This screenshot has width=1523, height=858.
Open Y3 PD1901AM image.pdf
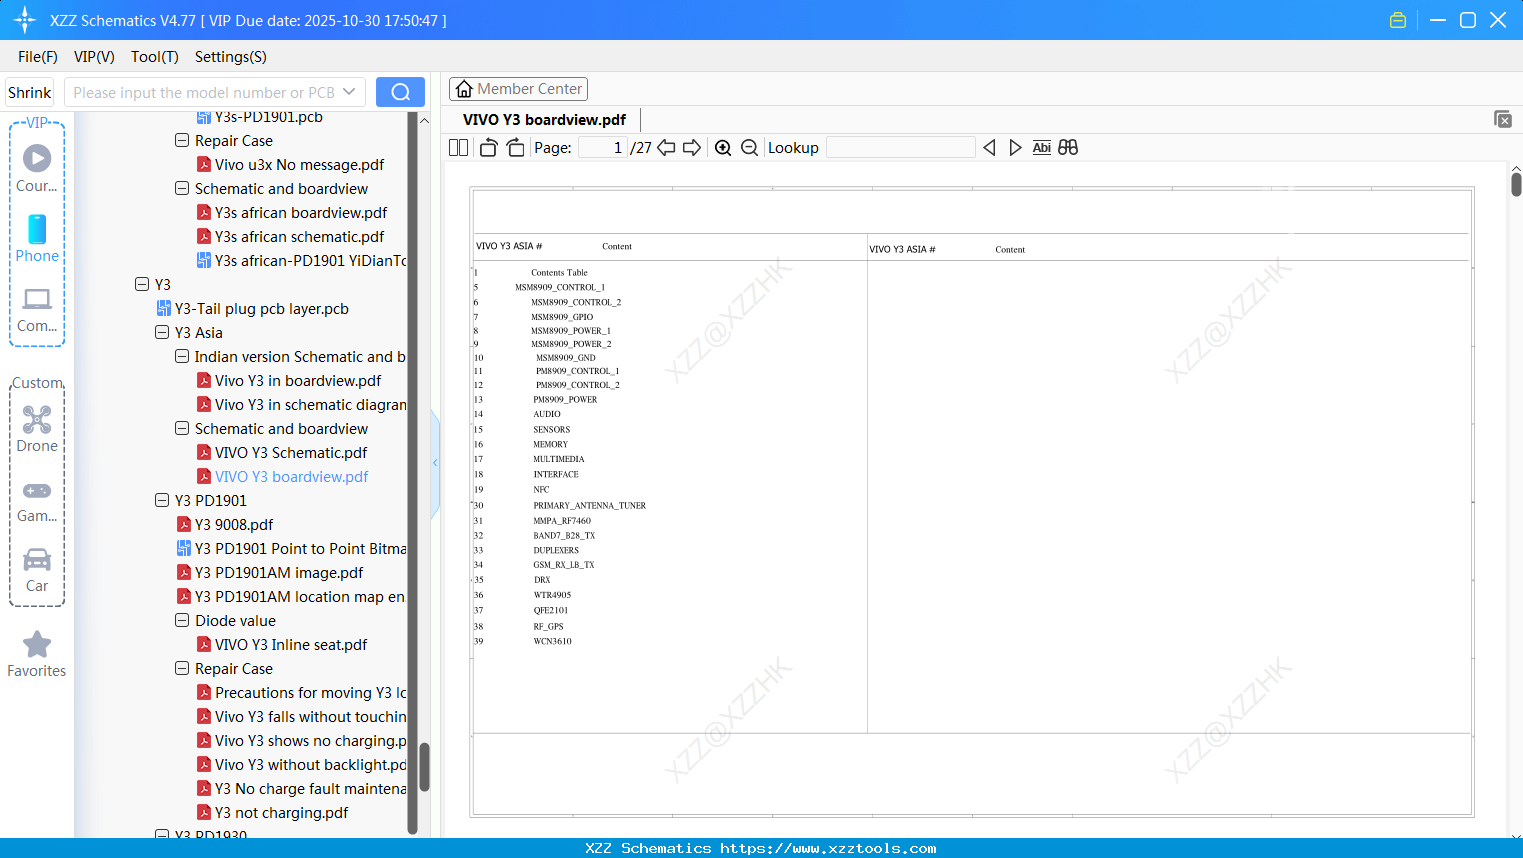(x=279, y=572)
